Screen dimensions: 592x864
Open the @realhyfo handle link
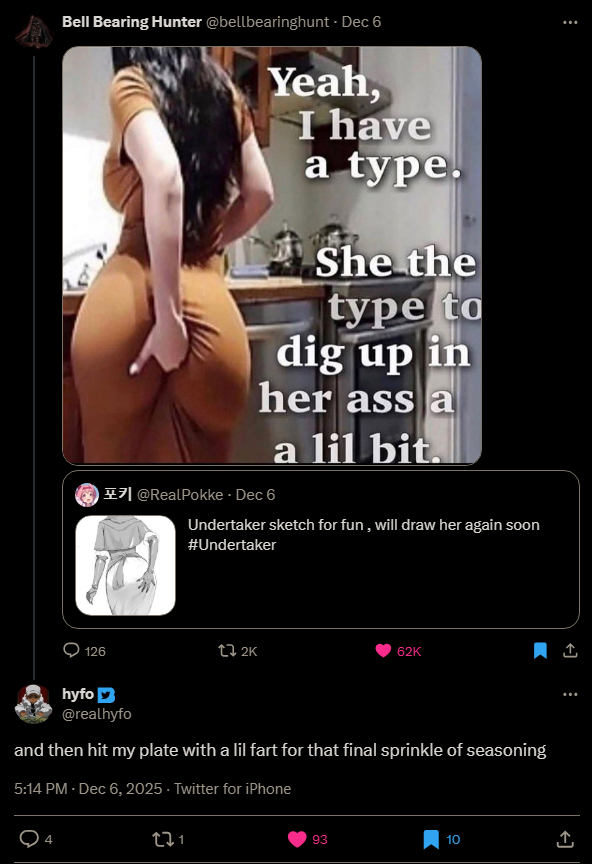coord(96,714)
